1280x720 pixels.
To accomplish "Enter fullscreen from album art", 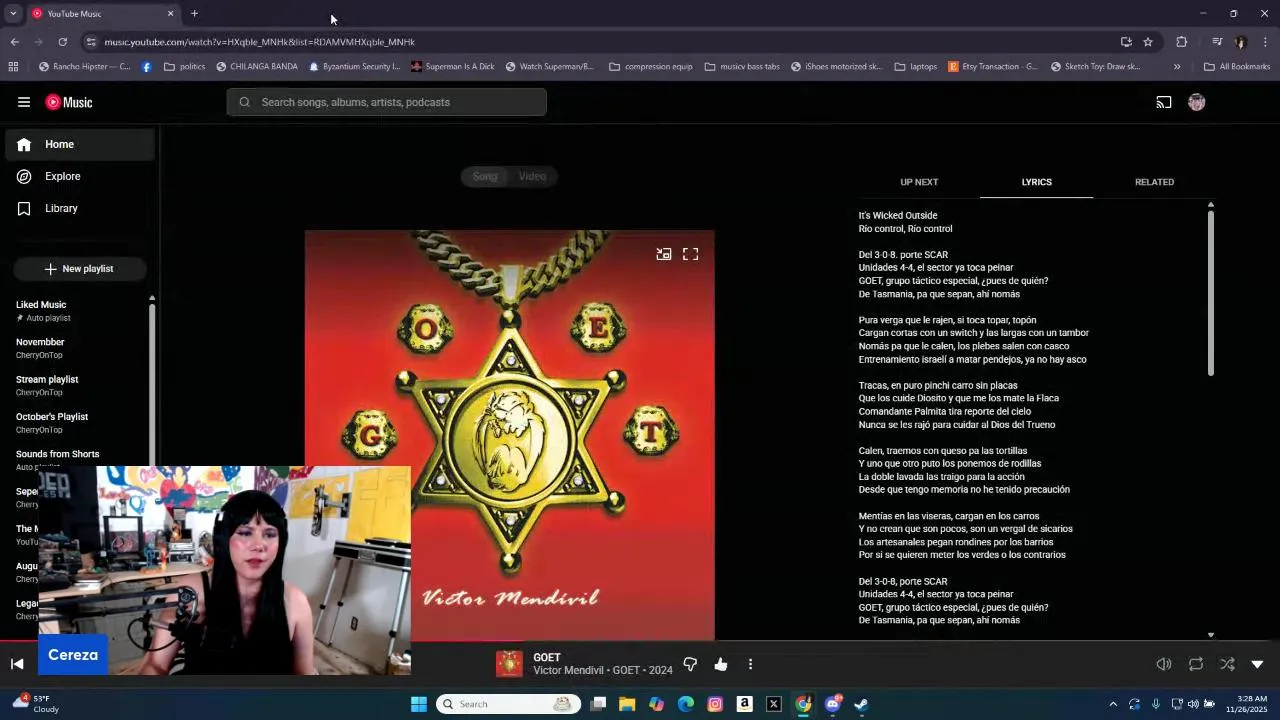I will pyautogui.click(x=691, y=254).
